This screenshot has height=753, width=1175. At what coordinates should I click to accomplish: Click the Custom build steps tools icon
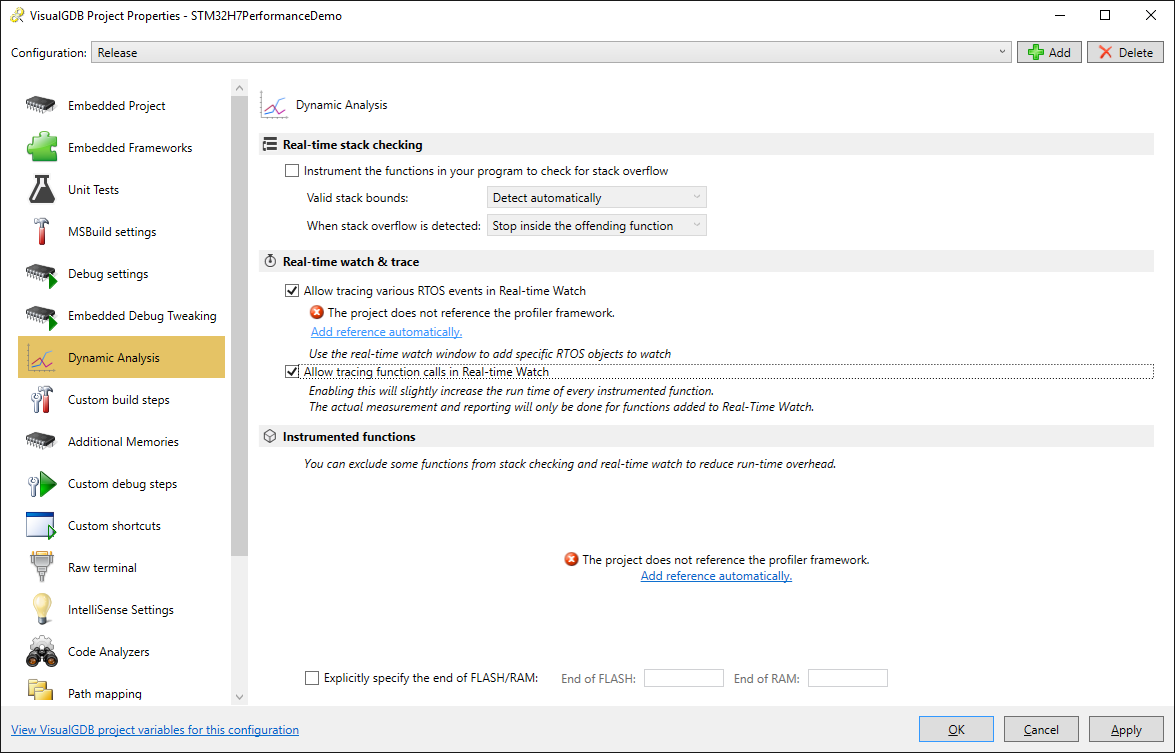(x=40, y=400)
